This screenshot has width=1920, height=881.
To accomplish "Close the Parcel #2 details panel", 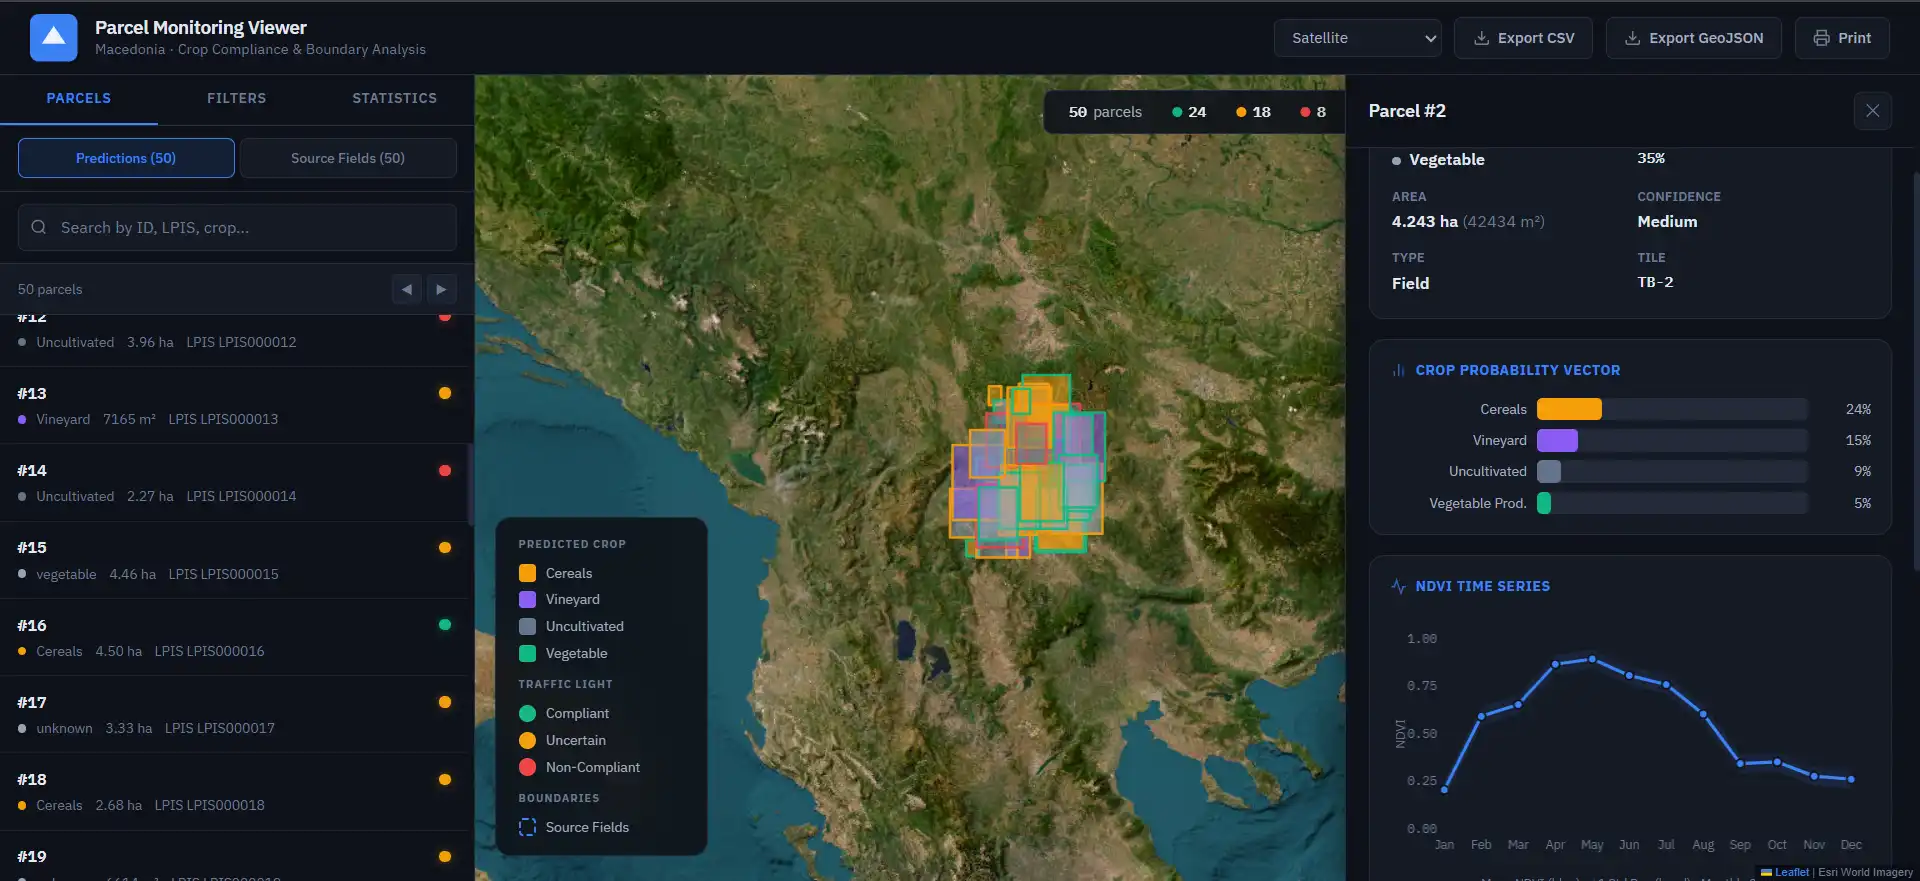I will pos(1872,111).
